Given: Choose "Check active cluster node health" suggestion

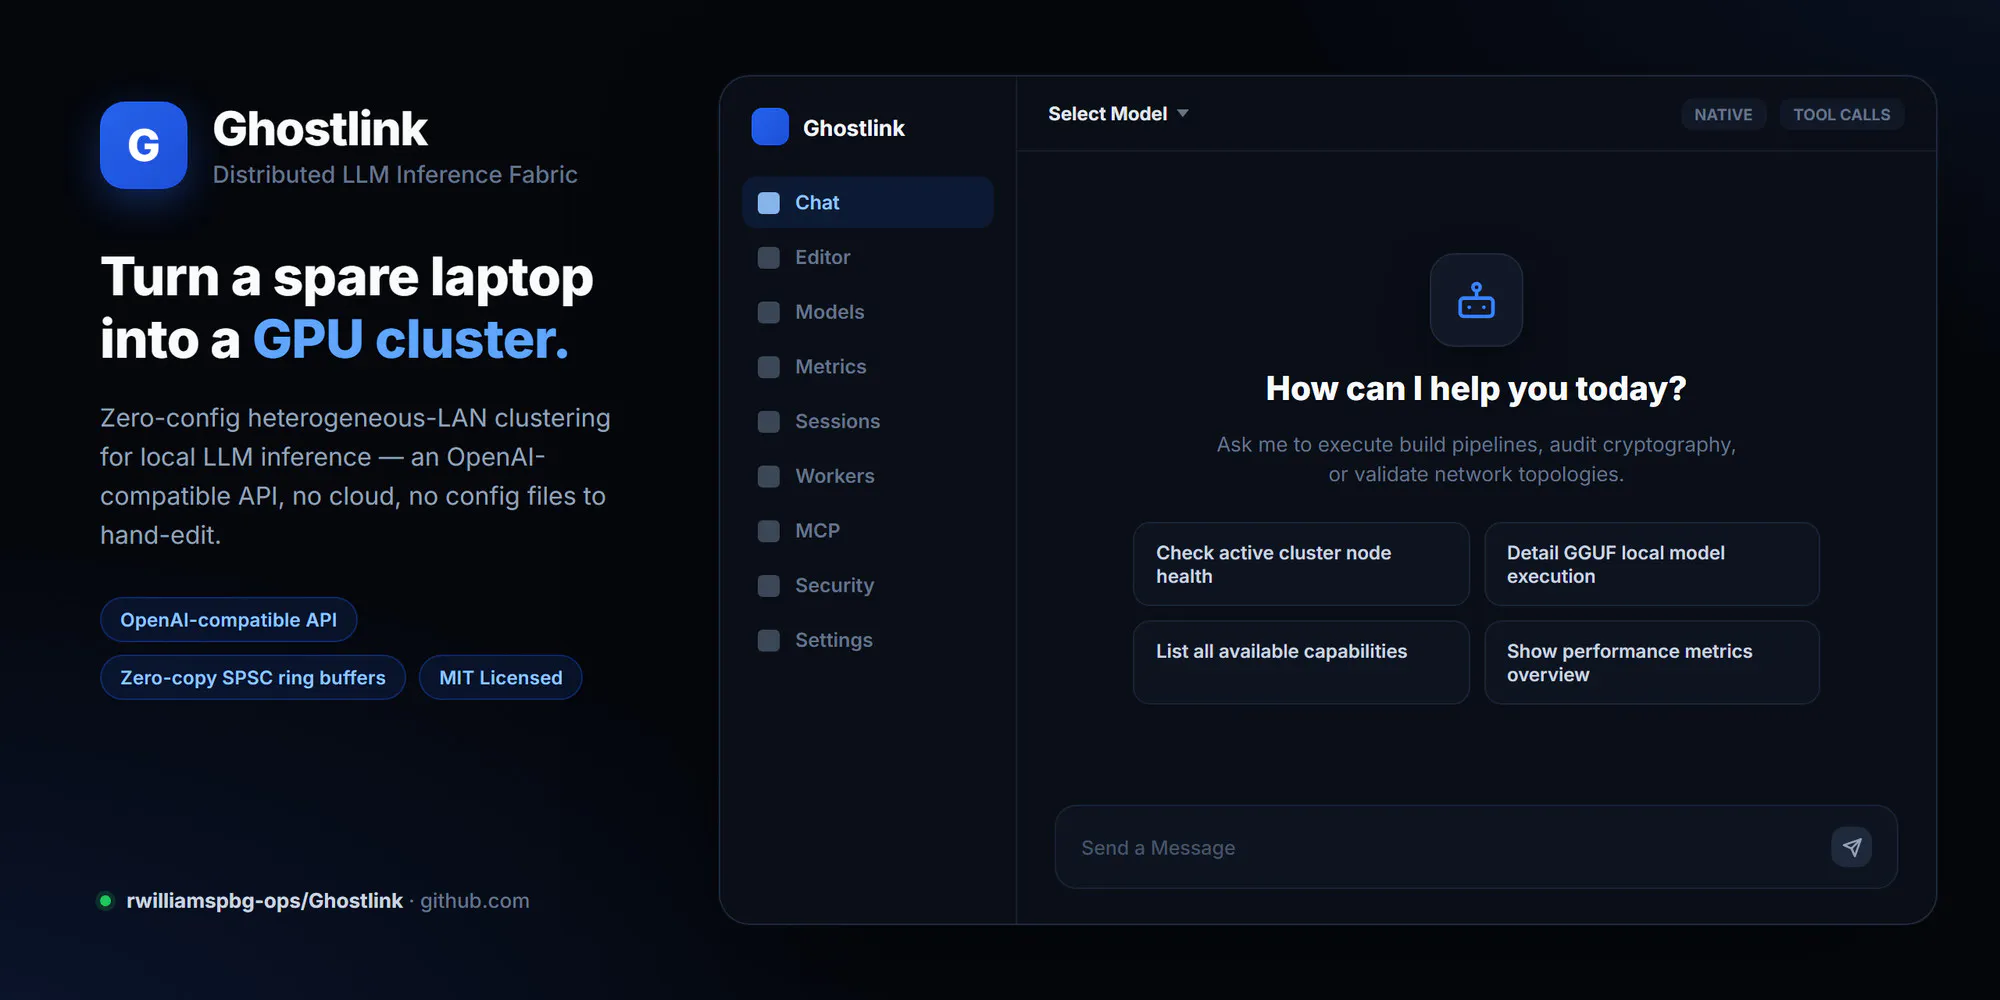Looking at the screenshot, I should click(x=1301, y=564).
